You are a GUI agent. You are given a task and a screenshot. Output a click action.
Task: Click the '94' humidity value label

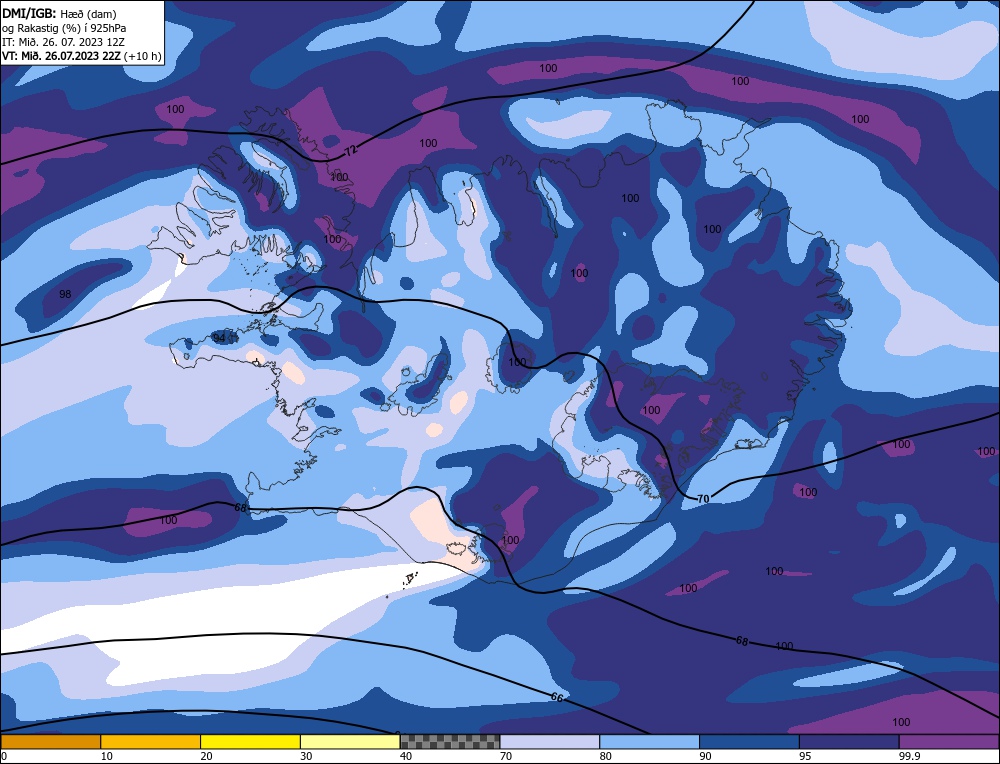tap(219, 337)
